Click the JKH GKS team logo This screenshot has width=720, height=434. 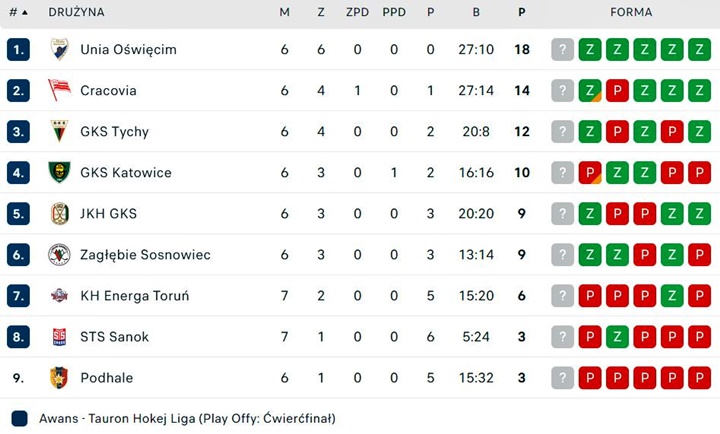(60, 213)
